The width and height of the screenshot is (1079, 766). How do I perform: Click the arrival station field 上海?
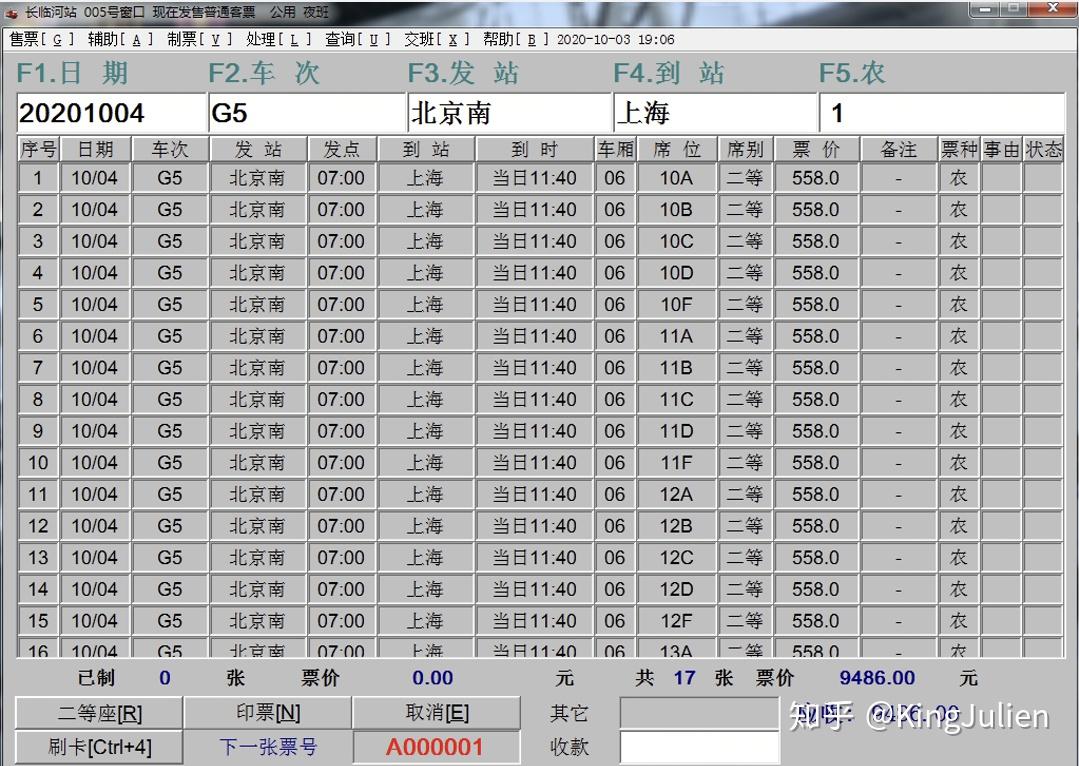[715, 113]
